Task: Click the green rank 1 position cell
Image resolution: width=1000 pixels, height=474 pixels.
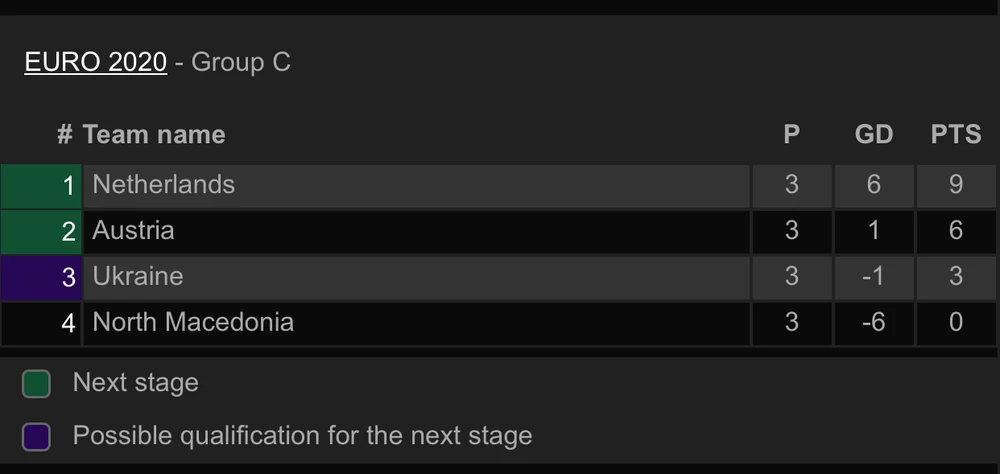Action: pos(41,186)
